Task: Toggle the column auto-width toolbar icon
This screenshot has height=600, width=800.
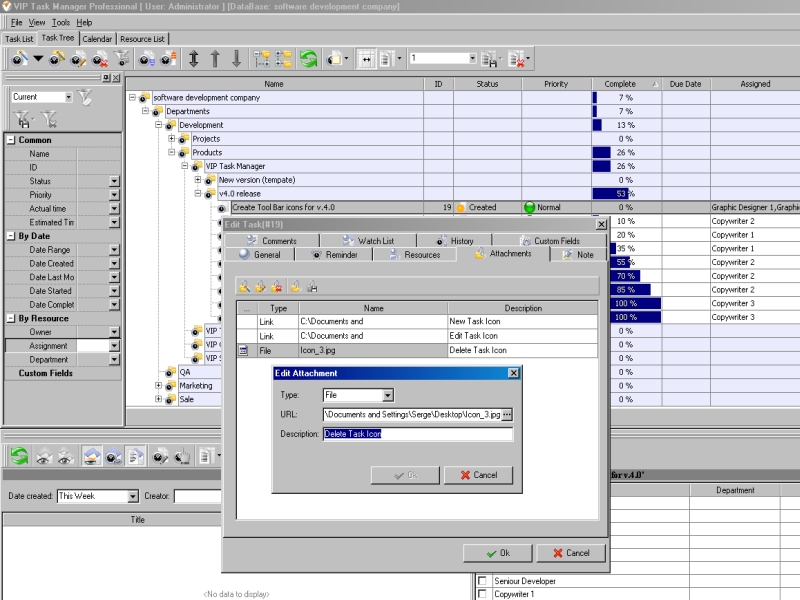Action: pyautogui.click(x=366, y=59)
